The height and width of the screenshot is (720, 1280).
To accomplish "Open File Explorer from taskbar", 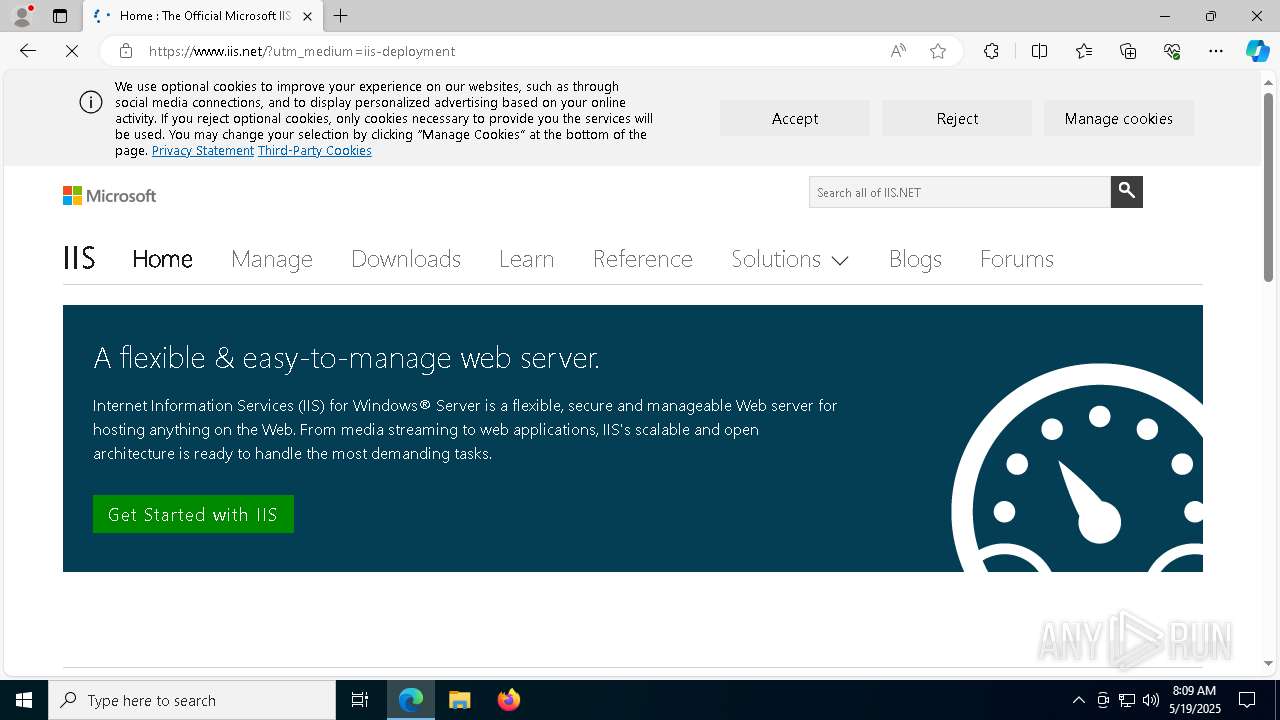I will 459,700.
